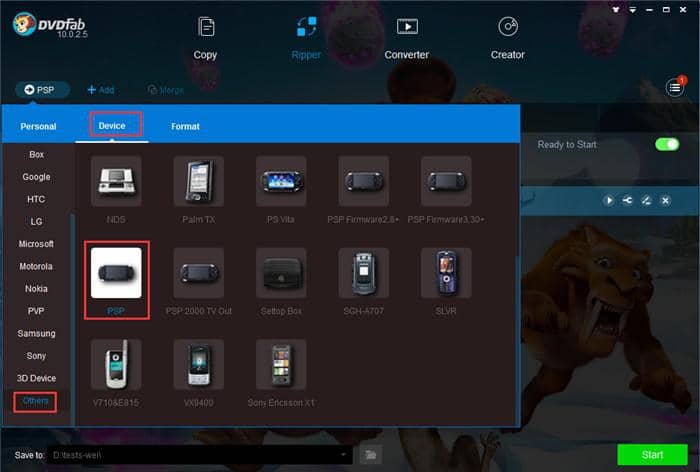
Task: Choose Sony in the brand list
Action: (36, 355)
